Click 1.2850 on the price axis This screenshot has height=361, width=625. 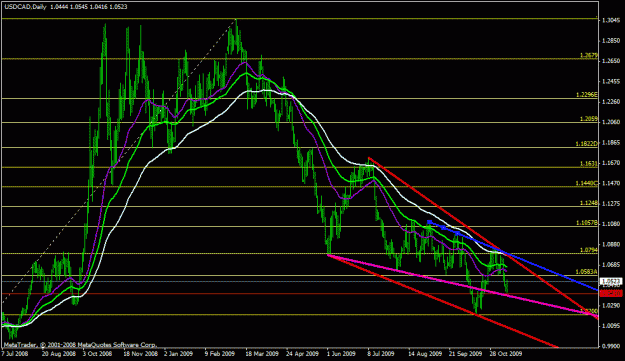(611, 40)
